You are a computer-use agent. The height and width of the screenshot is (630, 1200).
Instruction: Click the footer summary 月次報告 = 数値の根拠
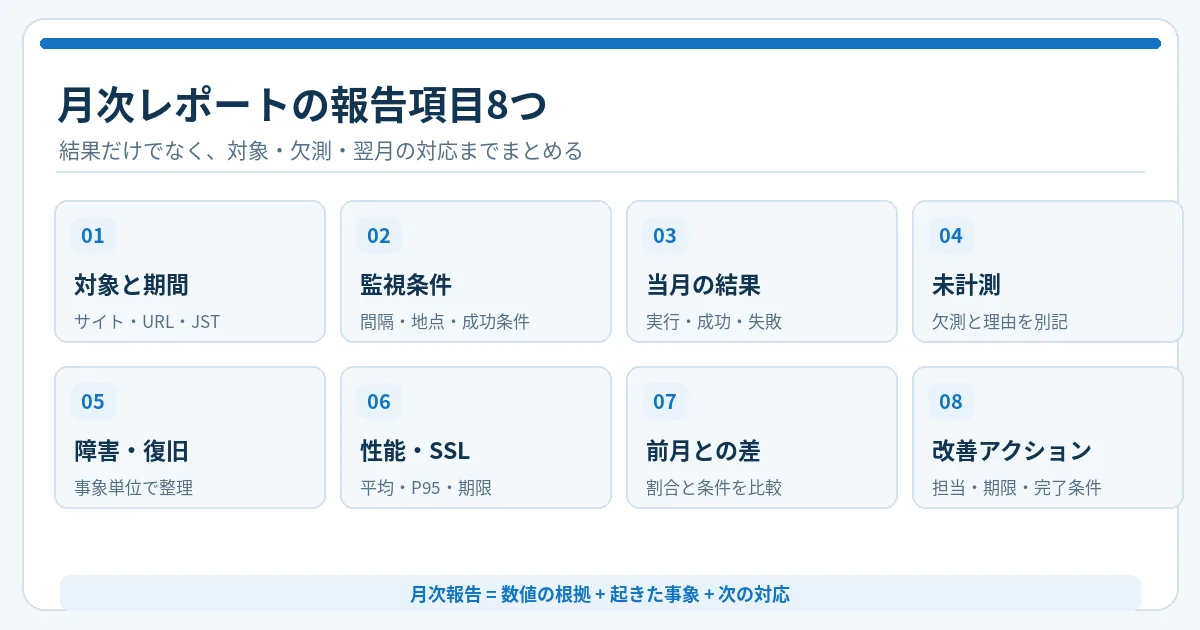[600, 594]
